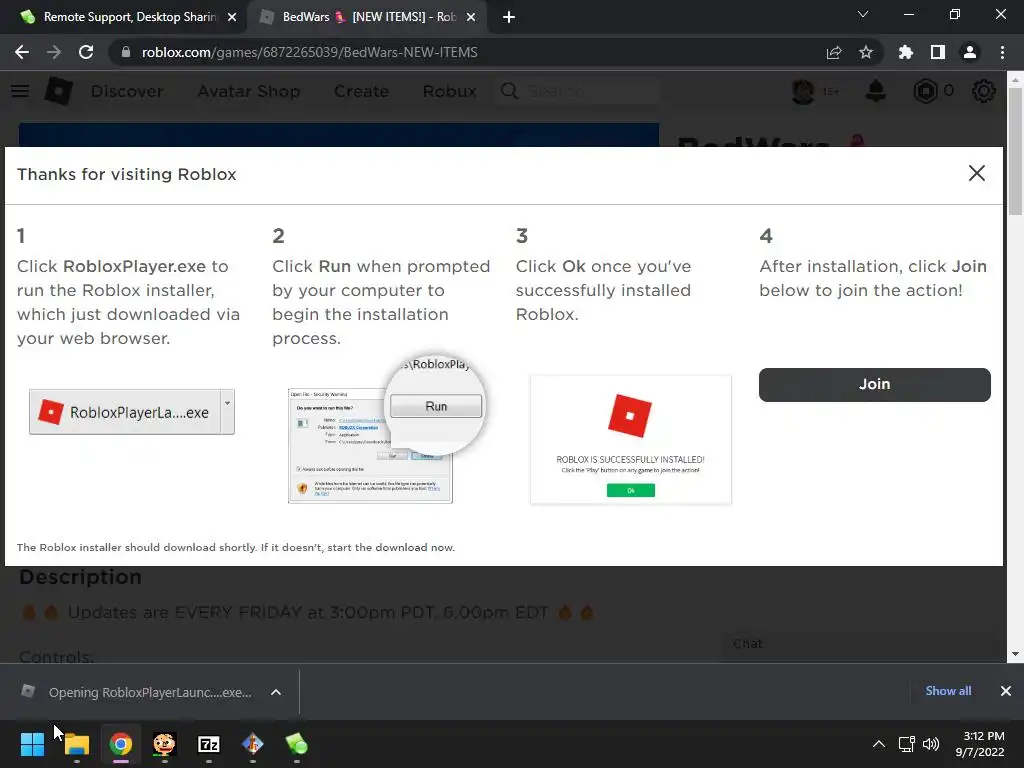Click the page scrollbar down arrow
The width and height of the screenshot is (1024, 768).
coord(1015,654)
